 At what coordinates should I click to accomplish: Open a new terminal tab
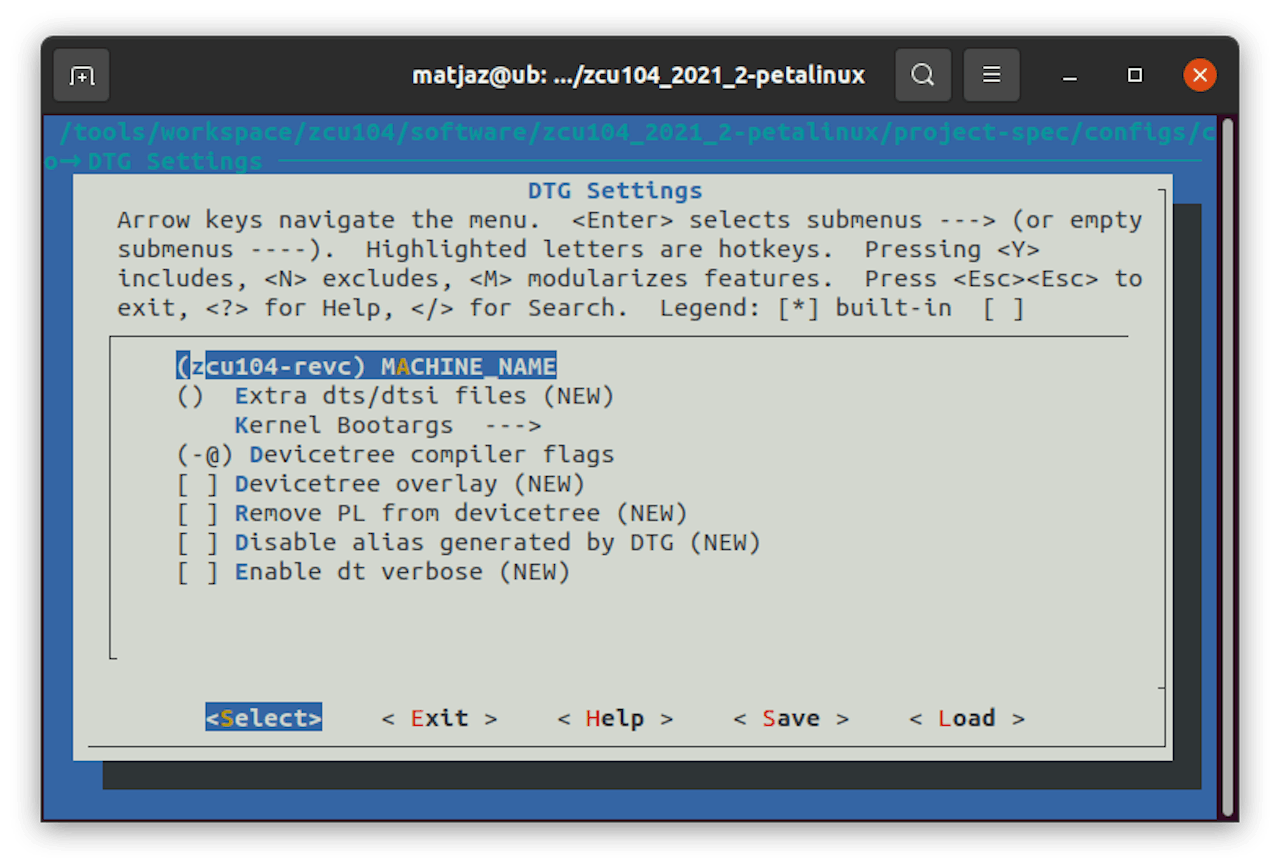point(81,74)
